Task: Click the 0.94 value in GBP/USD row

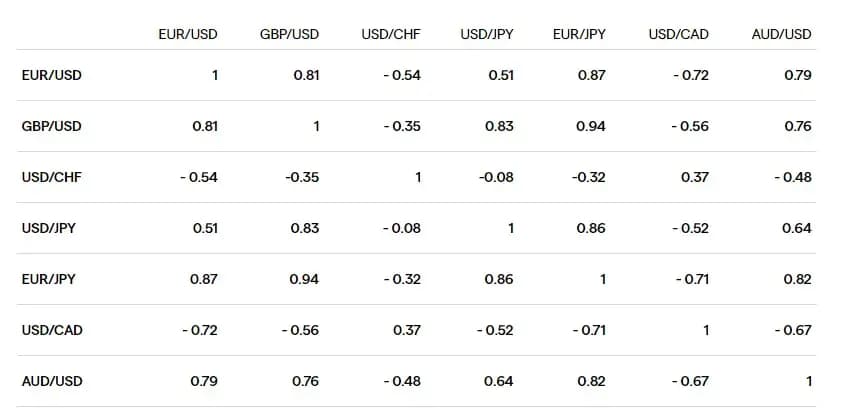Action: pyautogui.click(x=592, y=126)
